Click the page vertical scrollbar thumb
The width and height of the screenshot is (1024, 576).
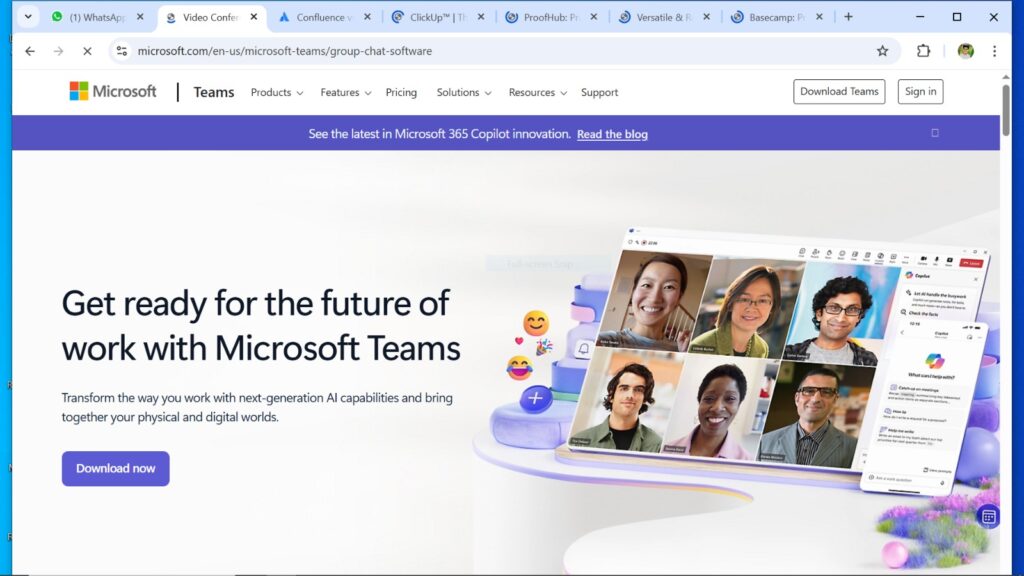(x=1006, y=110)
